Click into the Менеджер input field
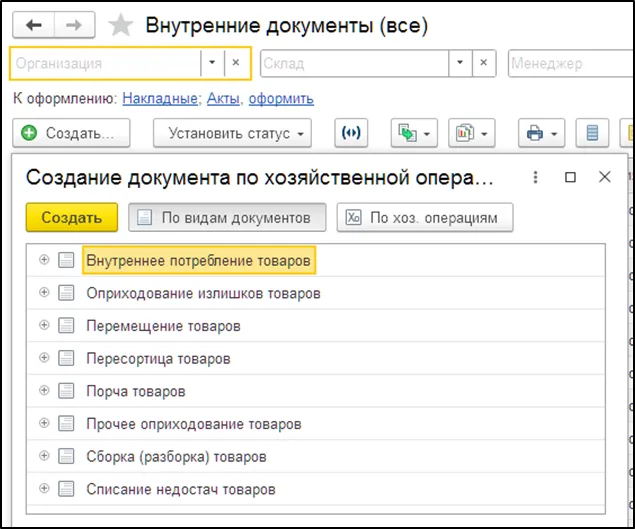Screen dimensions: 635x529 (x=571, y=63)
